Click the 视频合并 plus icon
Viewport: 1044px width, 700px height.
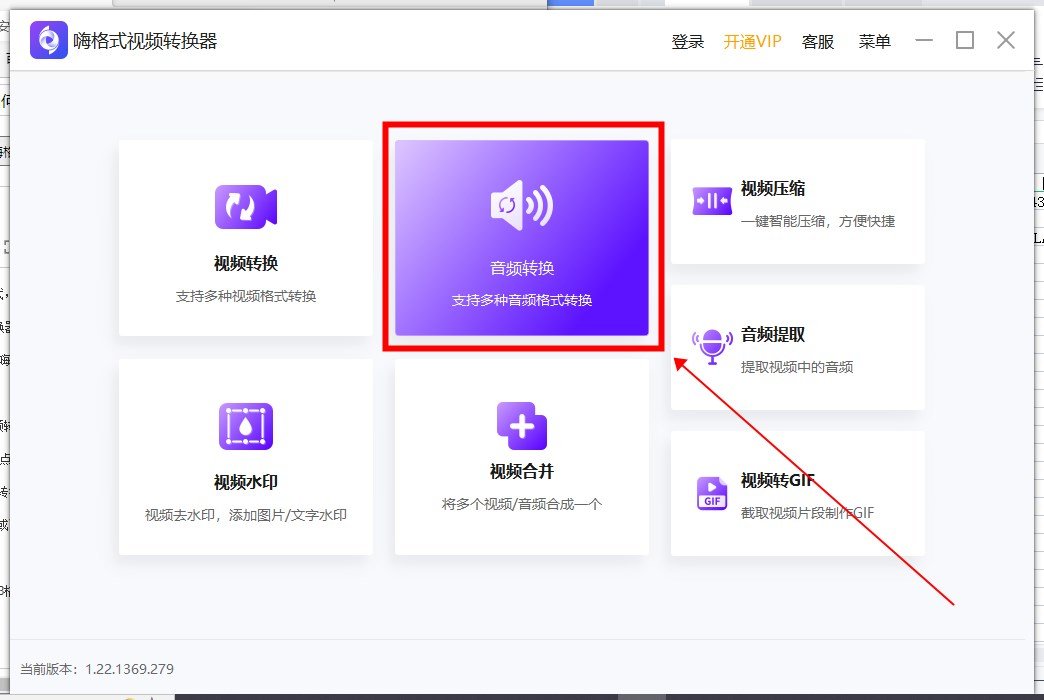coord(521,424)
